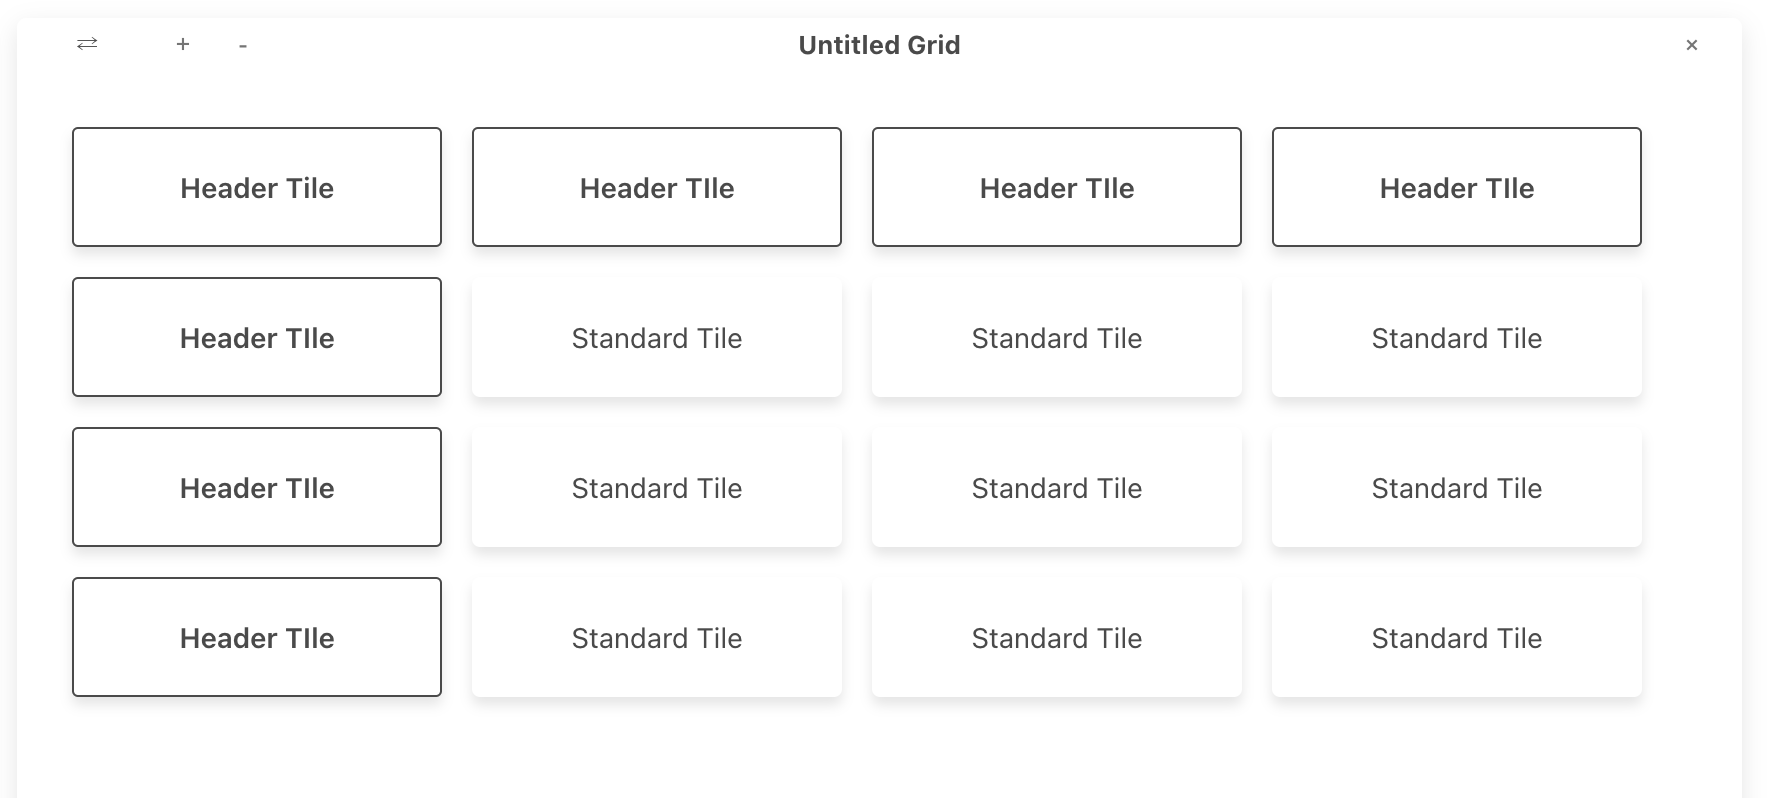
Task: Select the third Header Tile in the top row
Action: coord(1056,187)
